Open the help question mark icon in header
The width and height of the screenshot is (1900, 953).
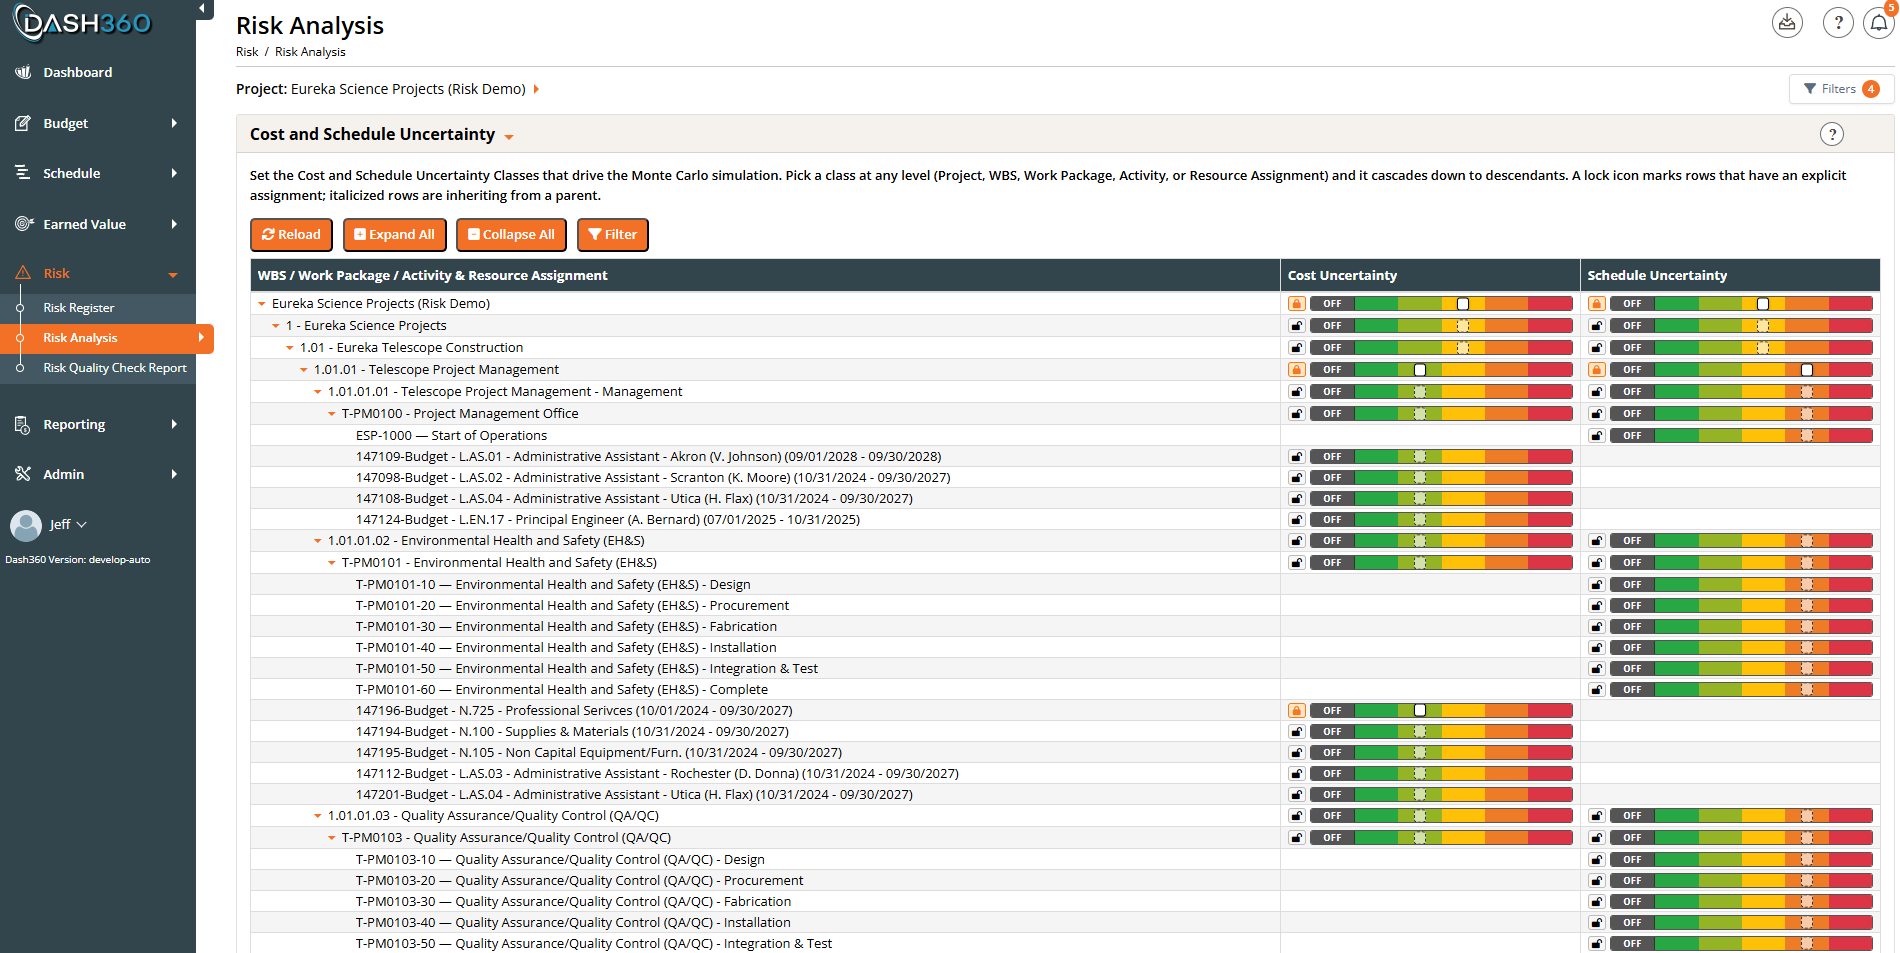click(x=1838, y=22)
